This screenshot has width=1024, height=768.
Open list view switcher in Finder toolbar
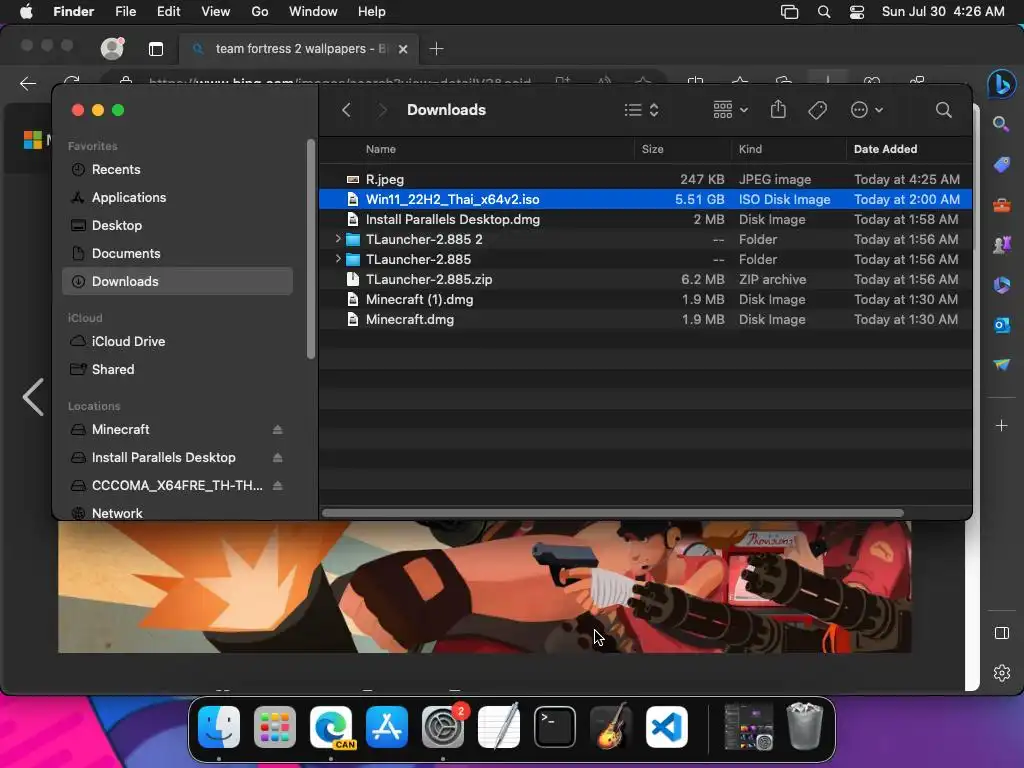tap(641, 110)
